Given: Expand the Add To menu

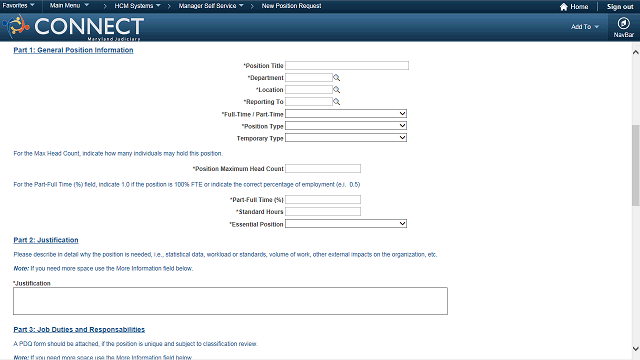Looking at the screenshot, I should click(x=584, y=27).
